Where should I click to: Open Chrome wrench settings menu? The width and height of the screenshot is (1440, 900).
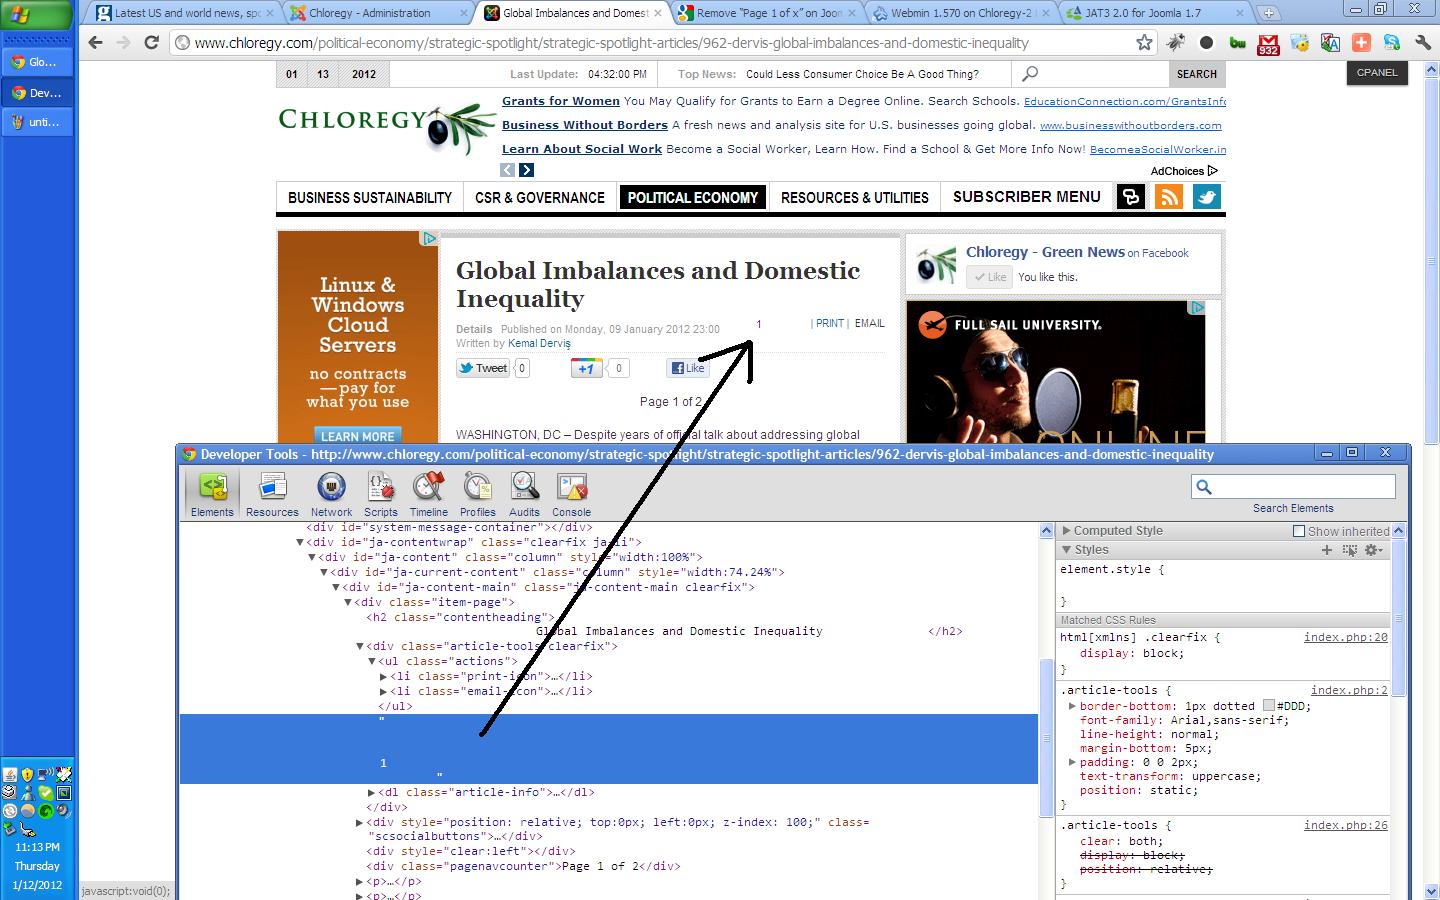pos(1422,43)
